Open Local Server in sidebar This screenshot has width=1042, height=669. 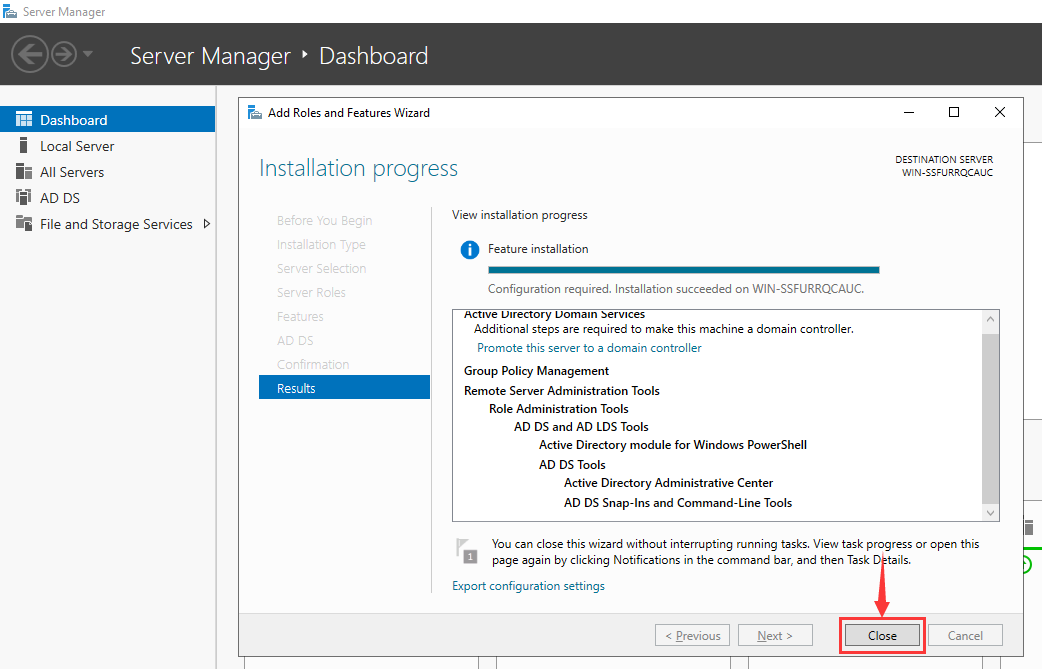coord(77,146)
